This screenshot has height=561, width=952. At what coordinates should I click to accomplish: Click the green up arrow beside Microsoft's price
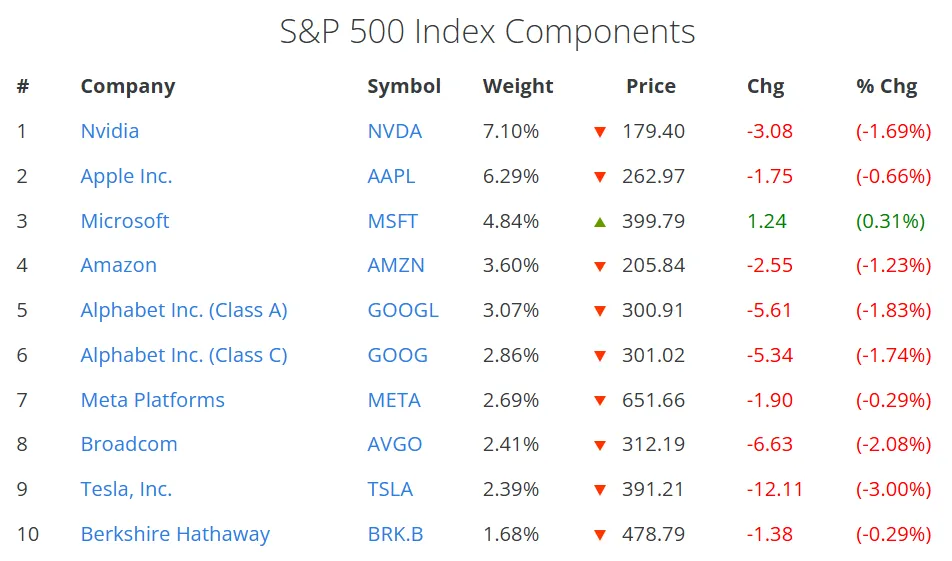(x=600, y=221)
